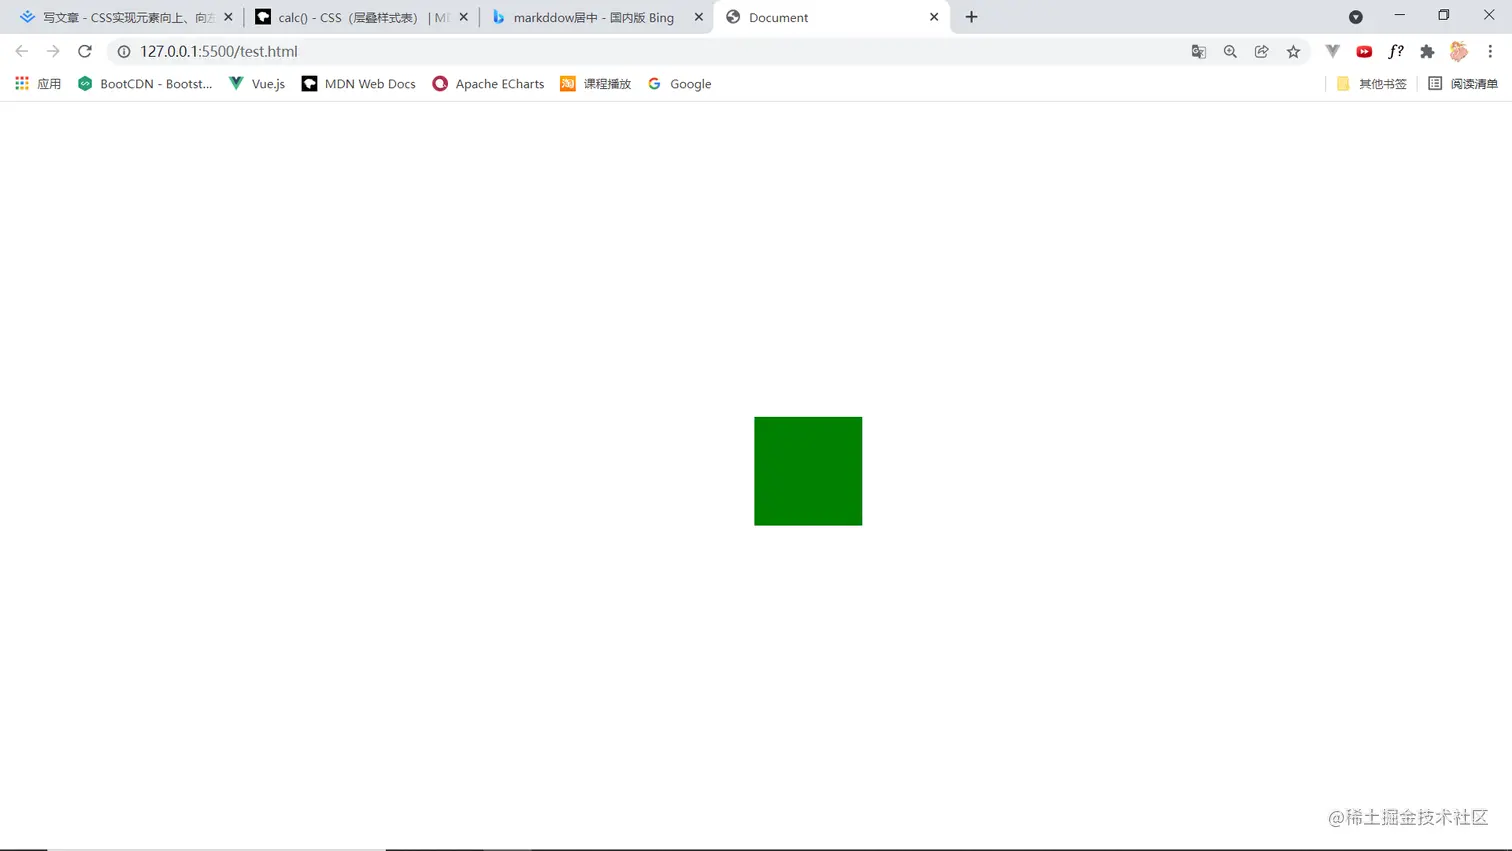Viewport: 1512px width, 851px height.
Task: Open the Vue devtools extension icon
Action: (1332, 51)
